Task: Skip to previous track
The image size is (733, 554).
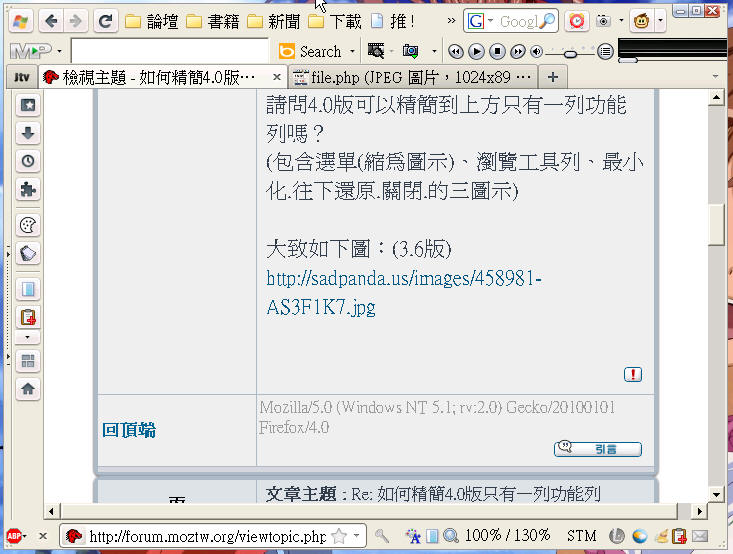Action: pyautogui.click(x=456, y=51)
